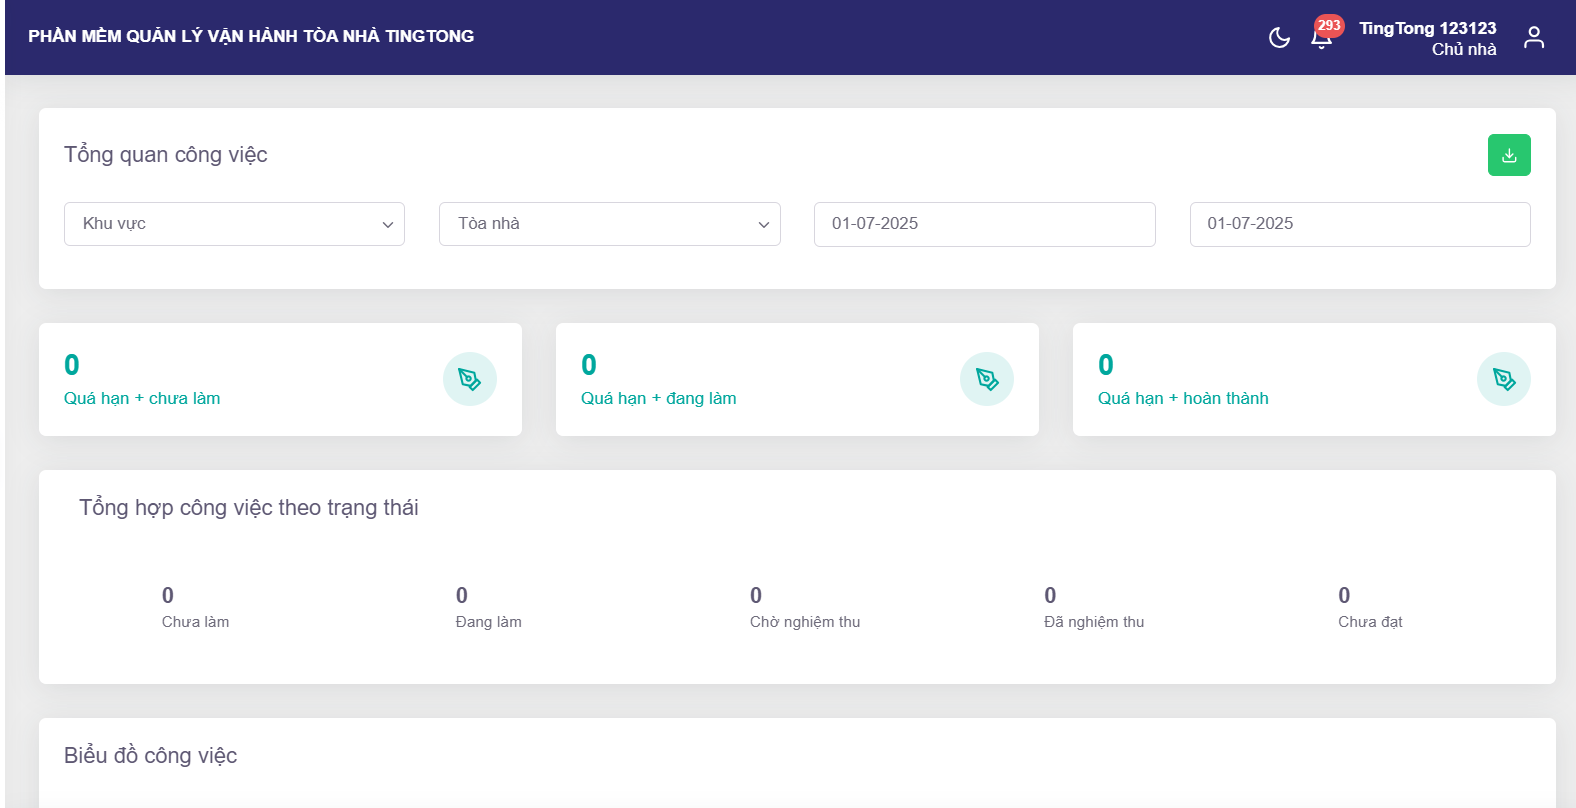Screen dimensions: 1576x808
Task: Download the report using the green button
Action: tap(1508, 155)
